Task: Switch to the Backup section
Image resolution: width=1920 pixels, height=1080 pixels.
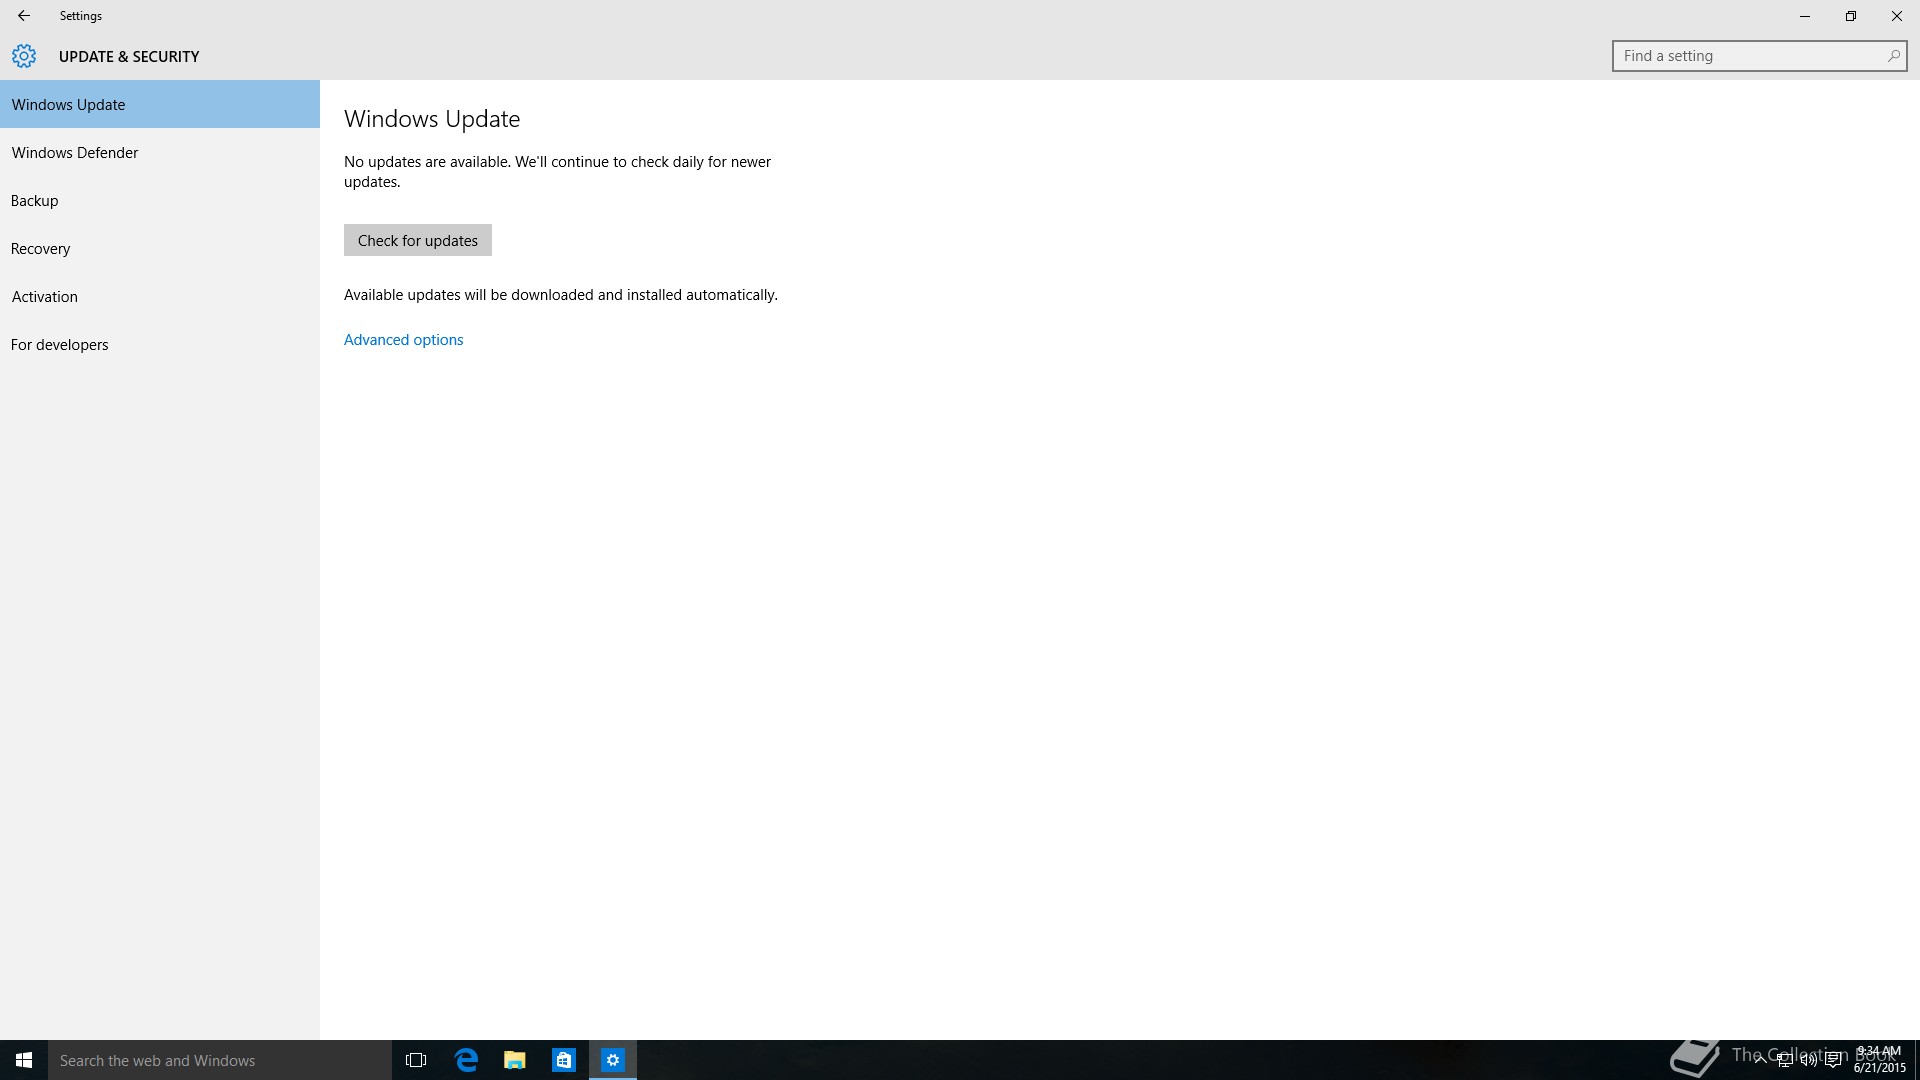Action: (x=160, y=200)
